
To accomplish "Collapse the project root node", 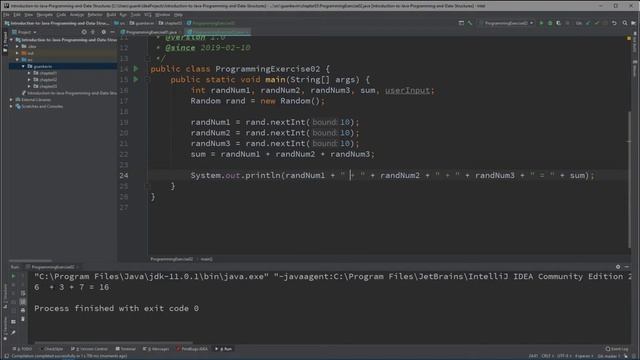I will point(11,40).
